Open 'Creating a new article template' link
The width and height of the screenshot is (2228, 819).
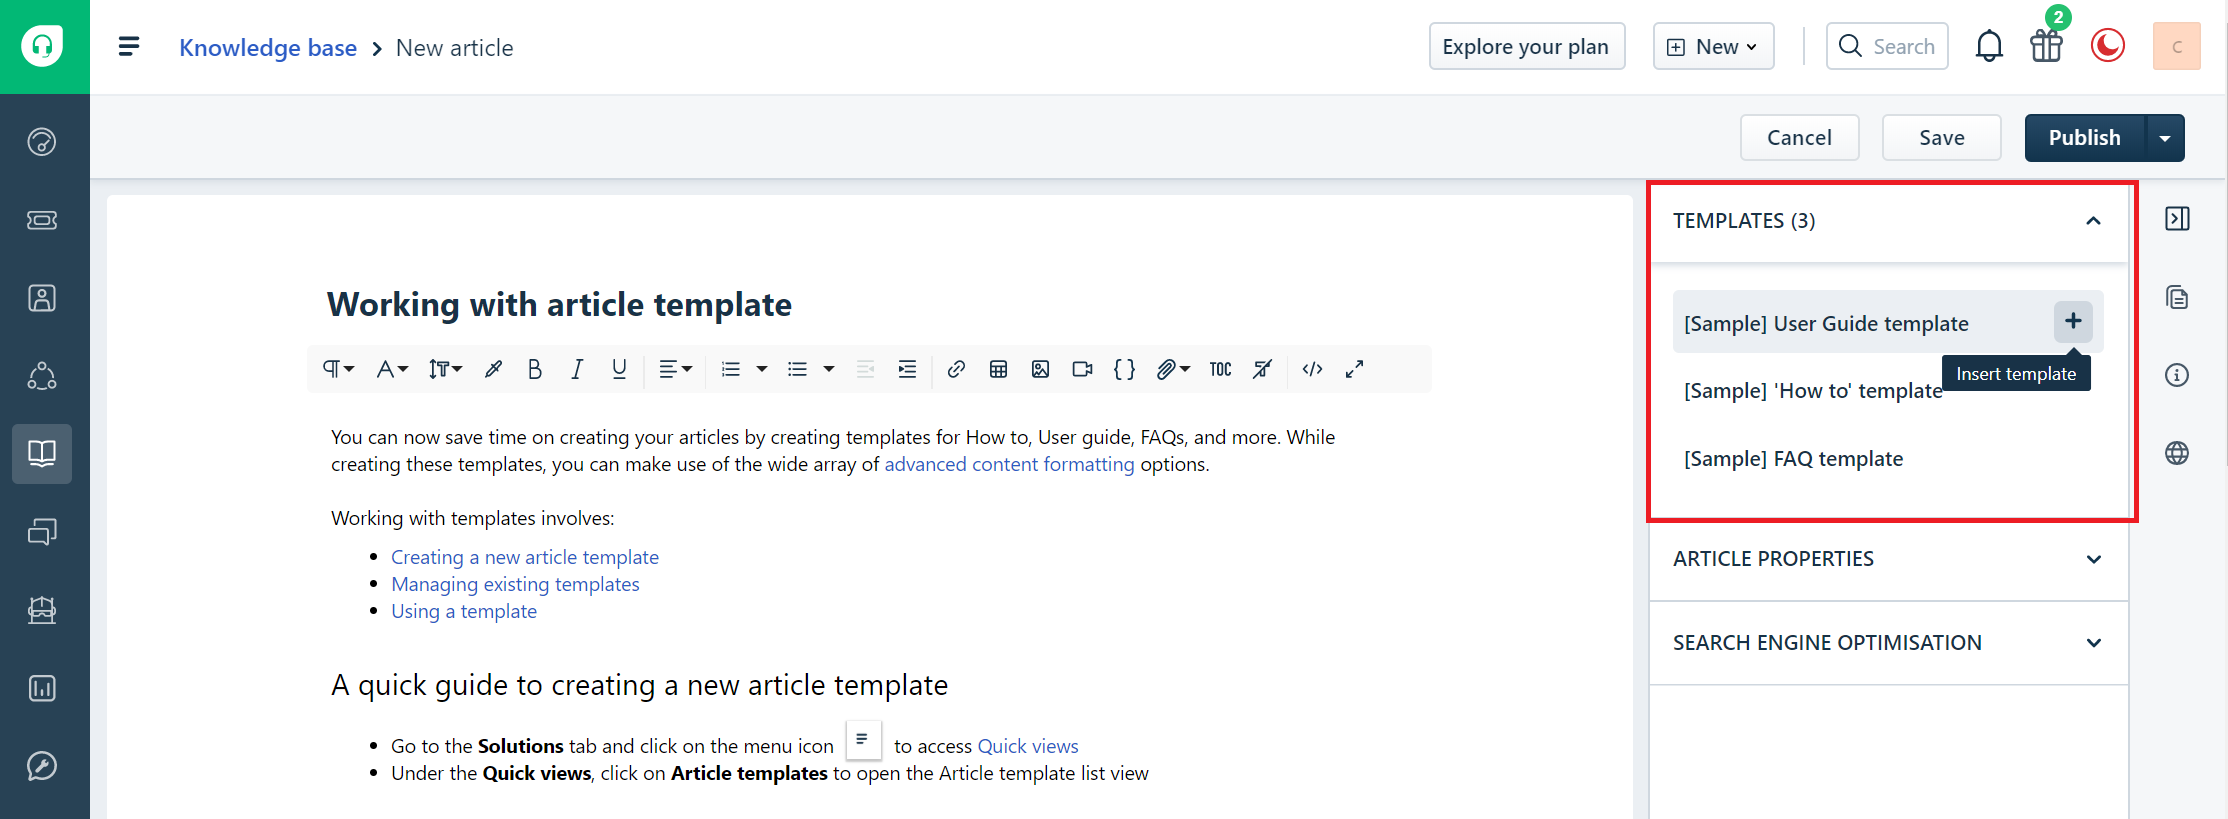[525, 557]
